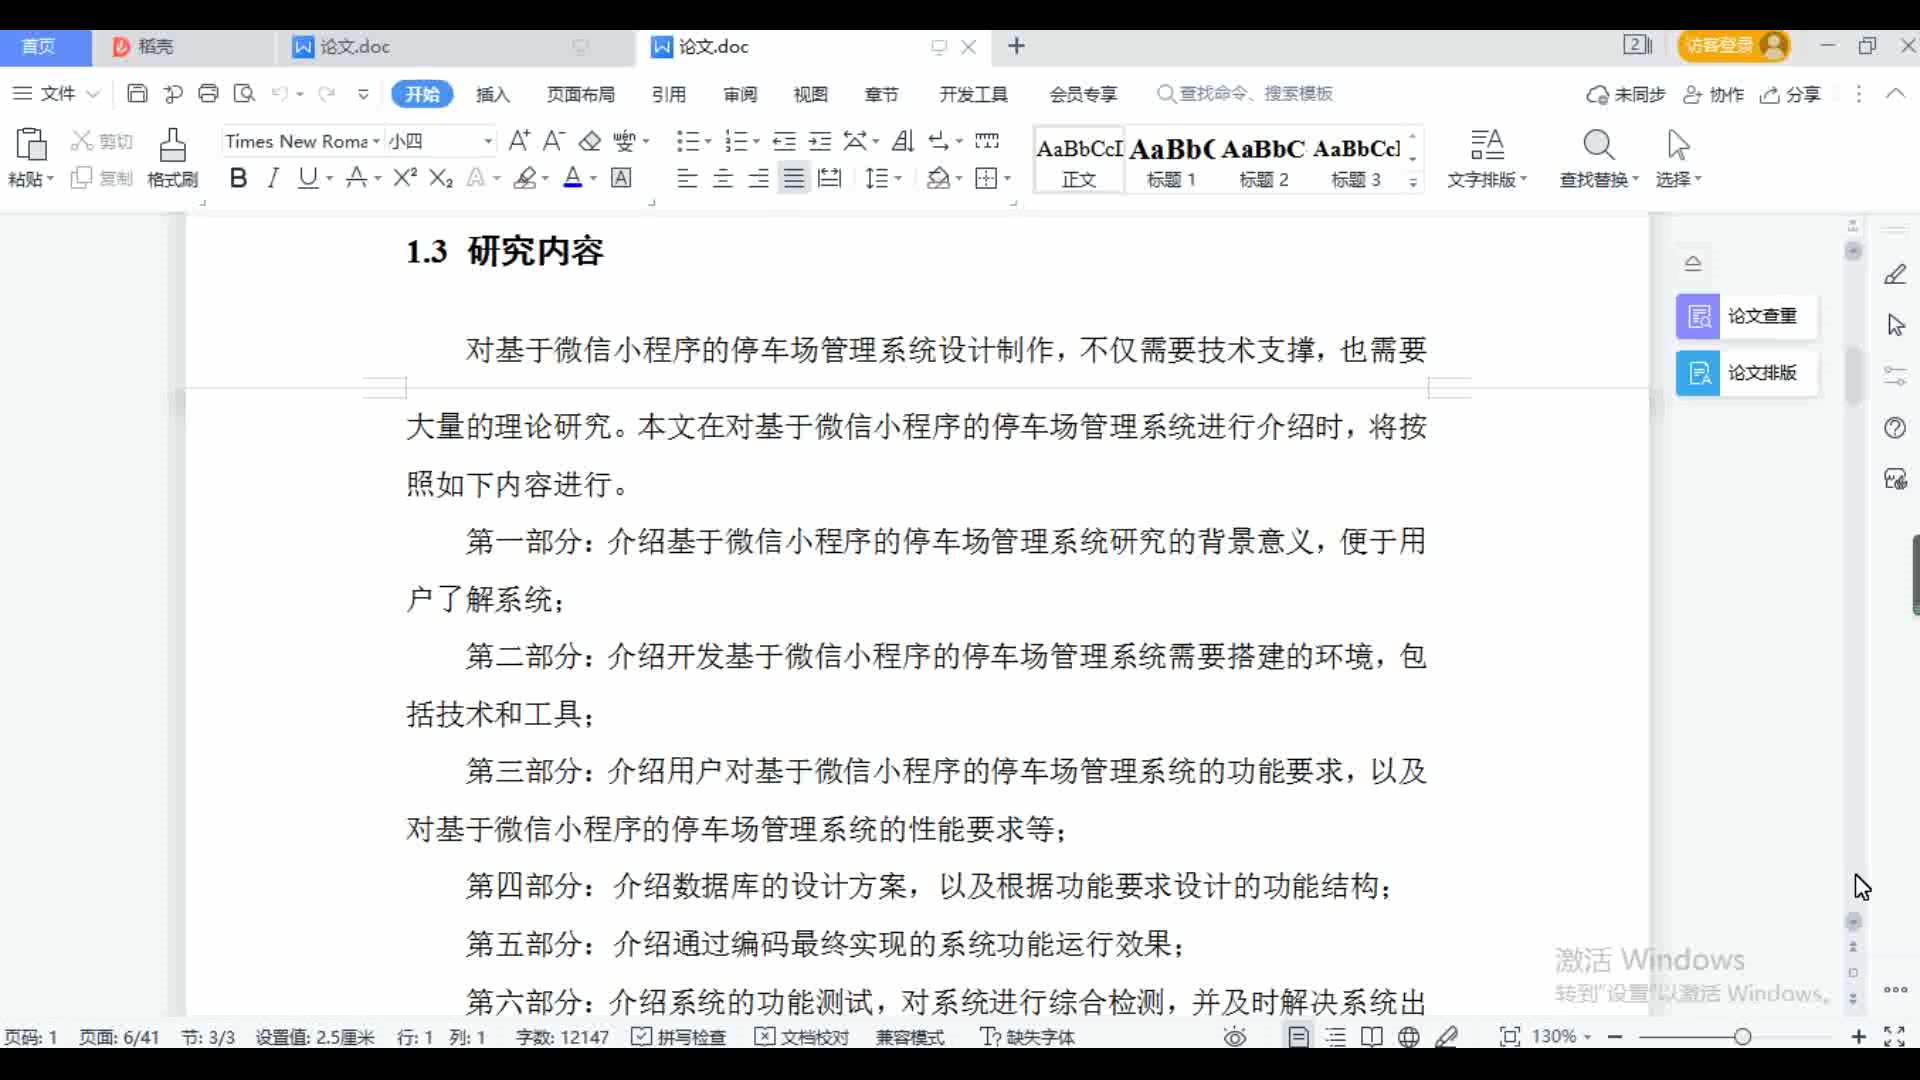Decrease paragraph indent
This screenshot has width=1920, height=1080.
[785, 141]
